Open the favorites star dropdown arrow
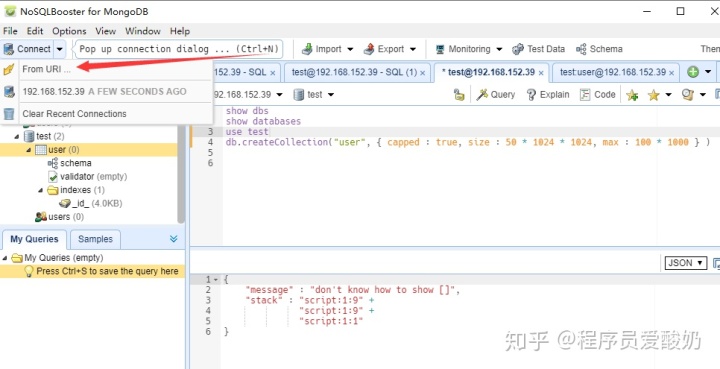 tap(668, 95)
